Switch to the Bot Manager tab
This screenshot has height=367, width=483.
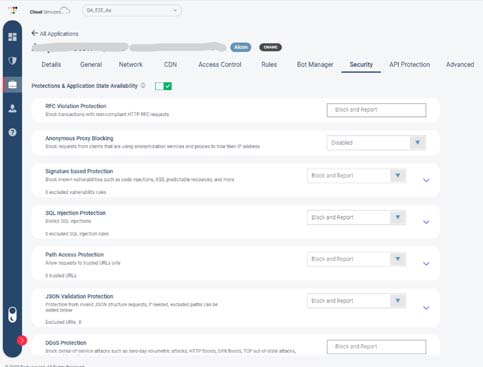(315, 64)
